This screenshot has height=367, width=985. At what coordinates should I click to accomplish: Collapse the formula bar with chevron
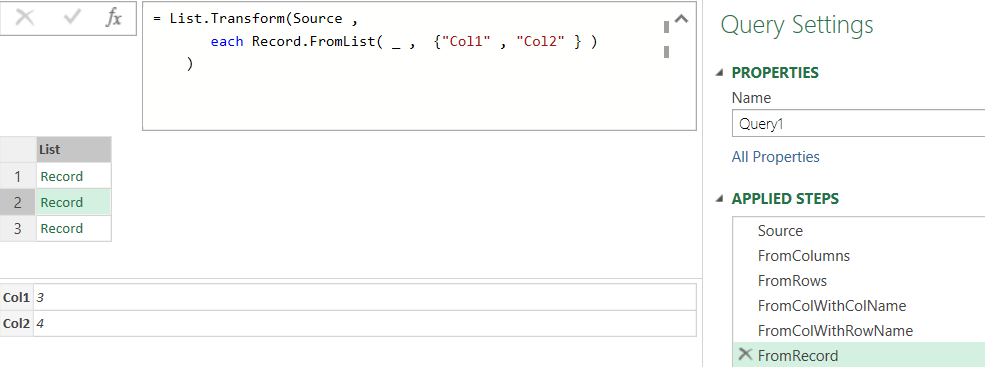point(681,19)
